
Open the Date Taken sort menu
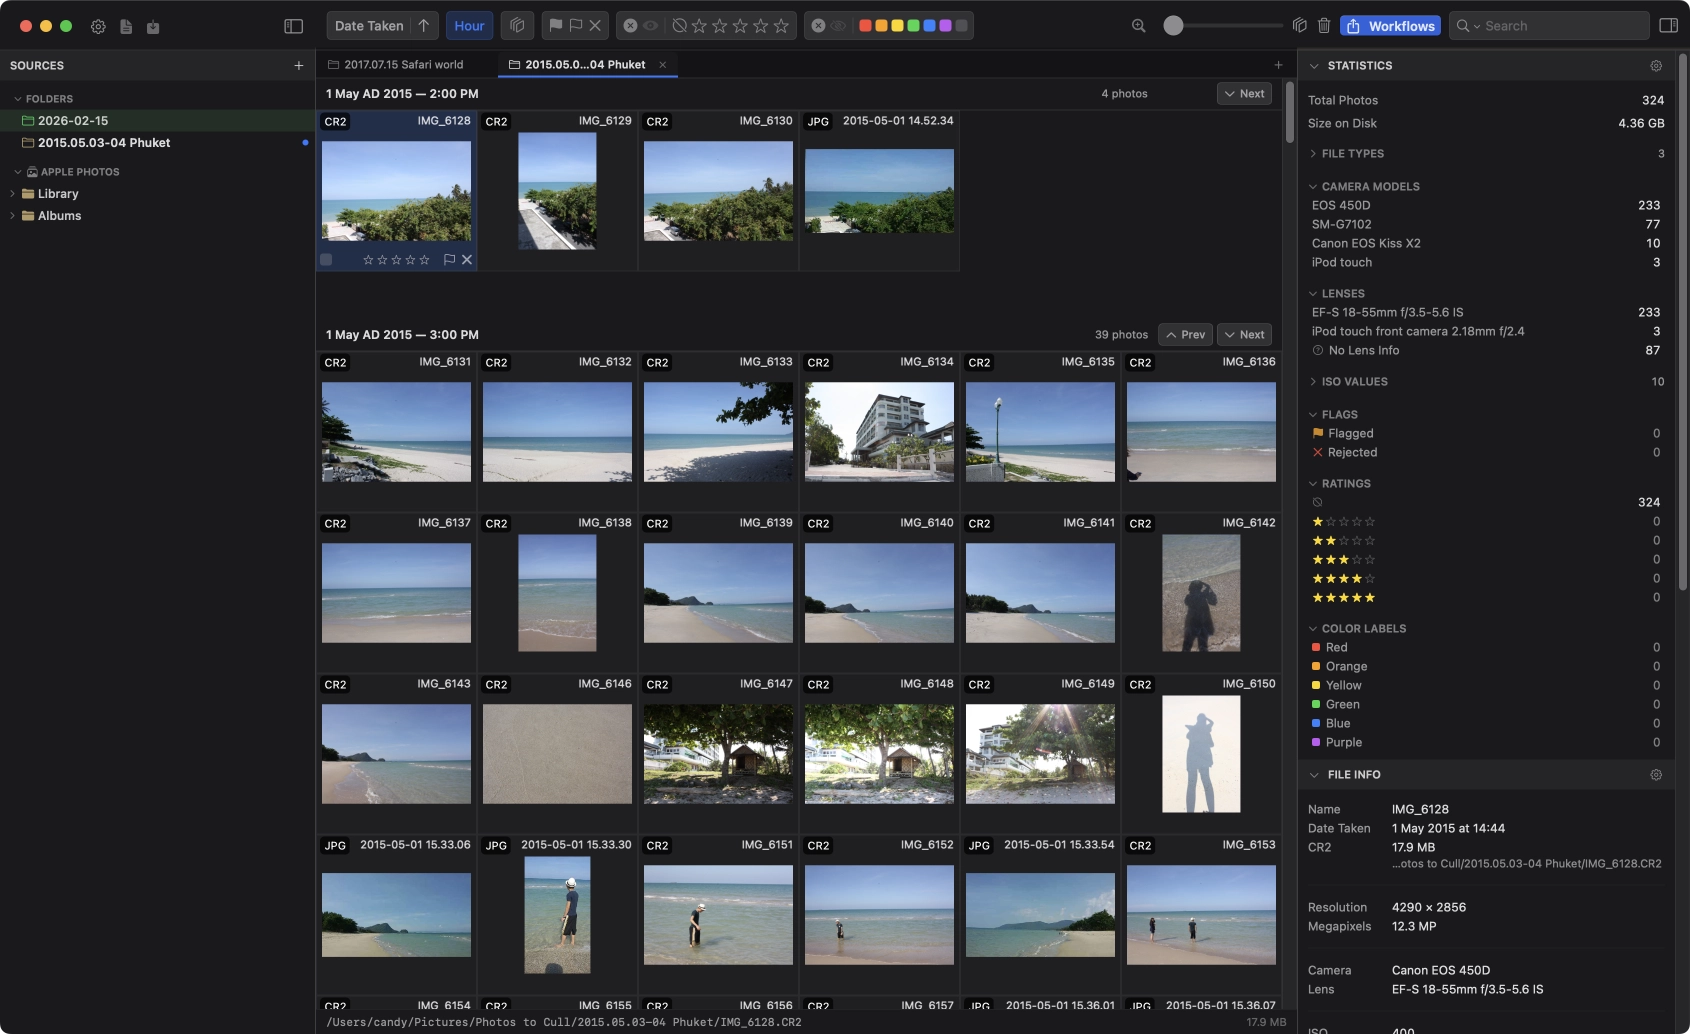click(x=369, y=26)
